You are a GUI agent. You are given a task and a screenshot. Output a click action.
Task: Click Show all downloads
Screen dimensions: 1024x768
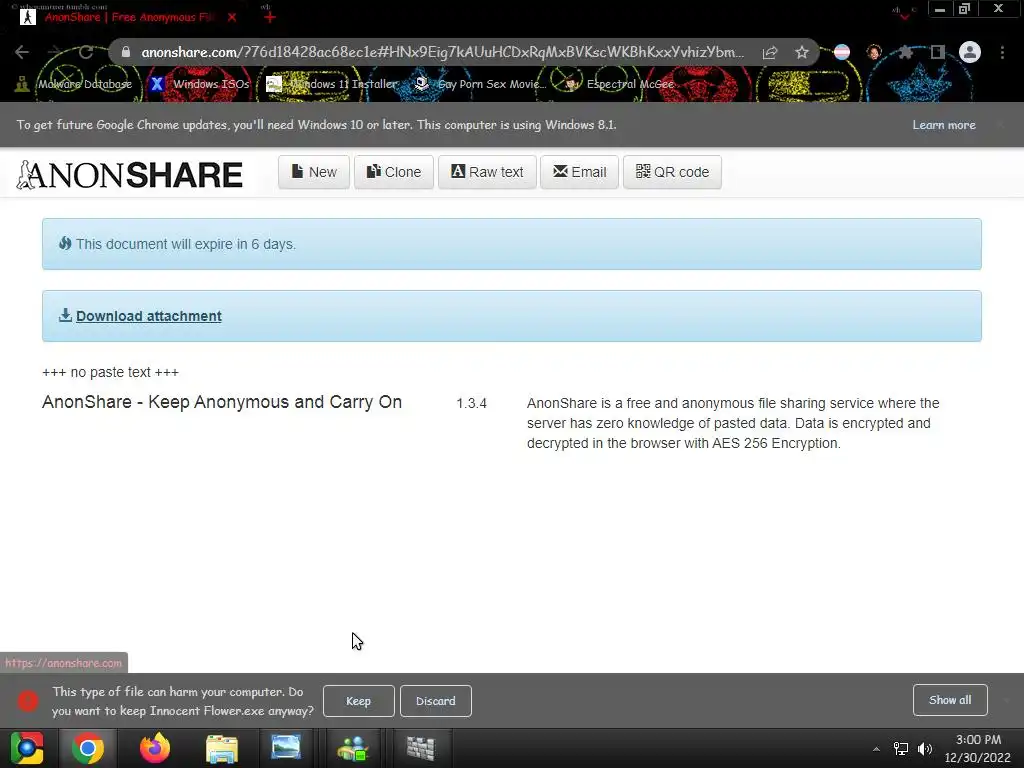click(950, 700)
